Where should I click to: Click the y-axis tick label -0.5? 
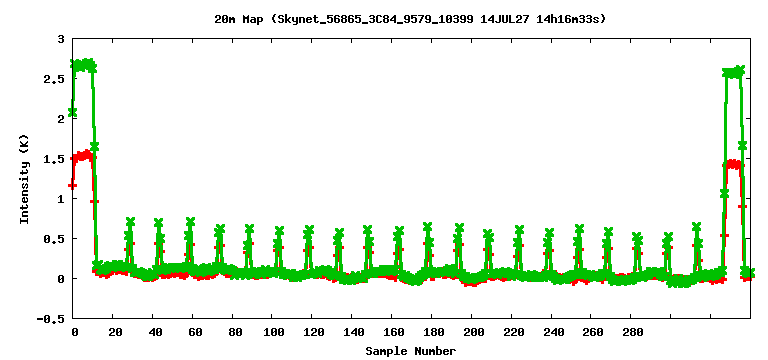(55, 318)
